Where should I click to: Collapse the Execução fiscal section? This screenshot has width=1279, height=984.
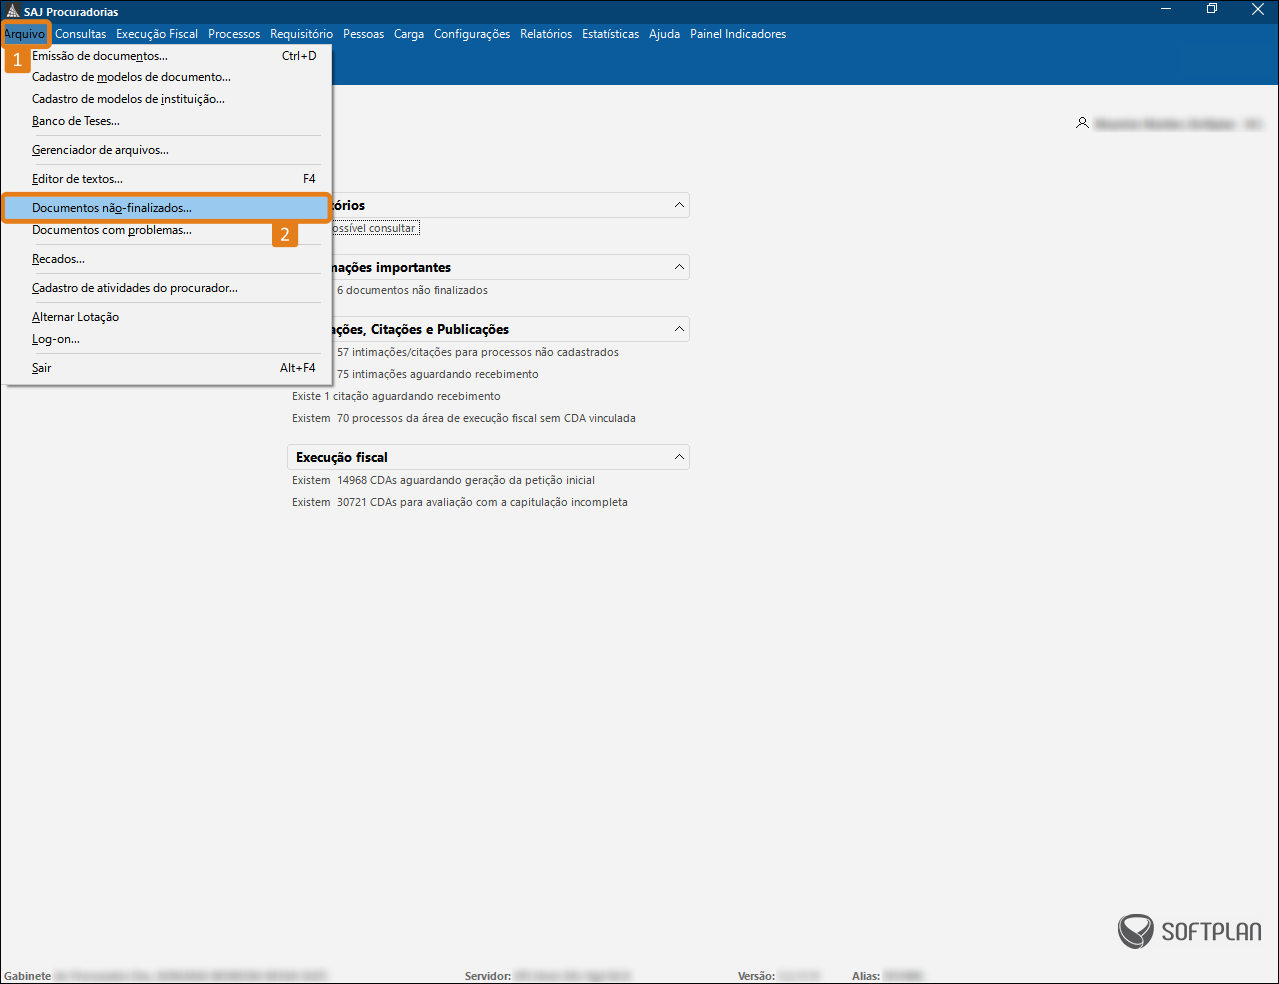(679, 457)
